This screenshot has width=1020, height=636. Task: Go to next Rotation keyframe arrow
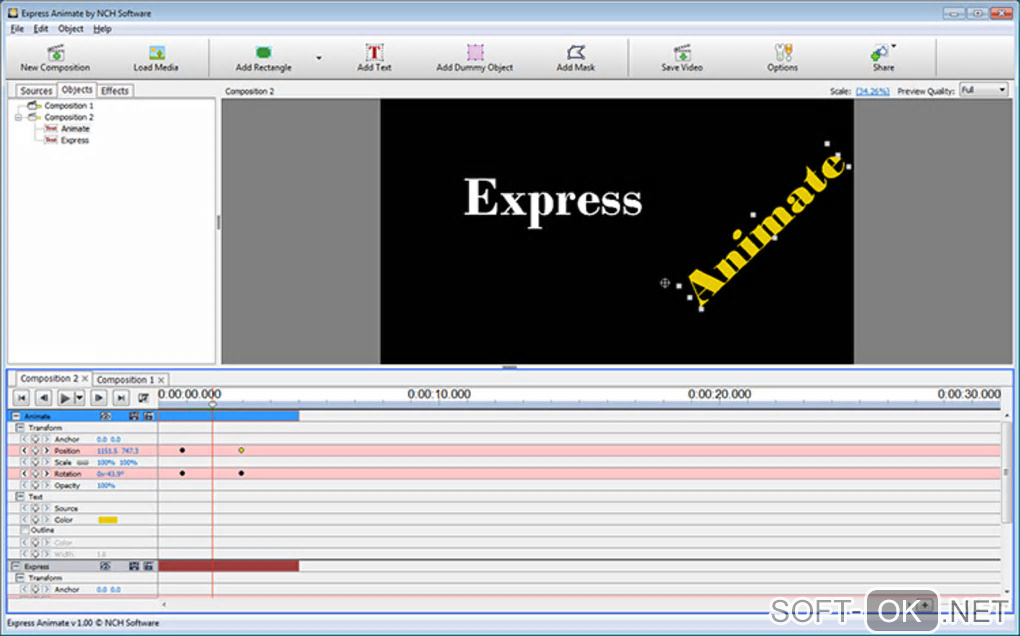point(46,474)
